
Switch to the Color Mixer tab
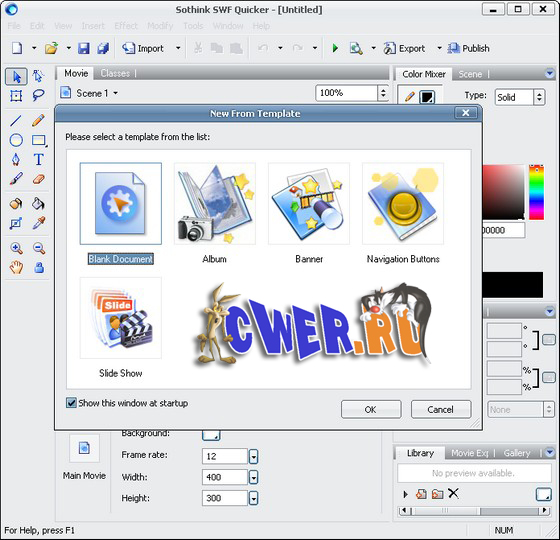tap(424, 74)
